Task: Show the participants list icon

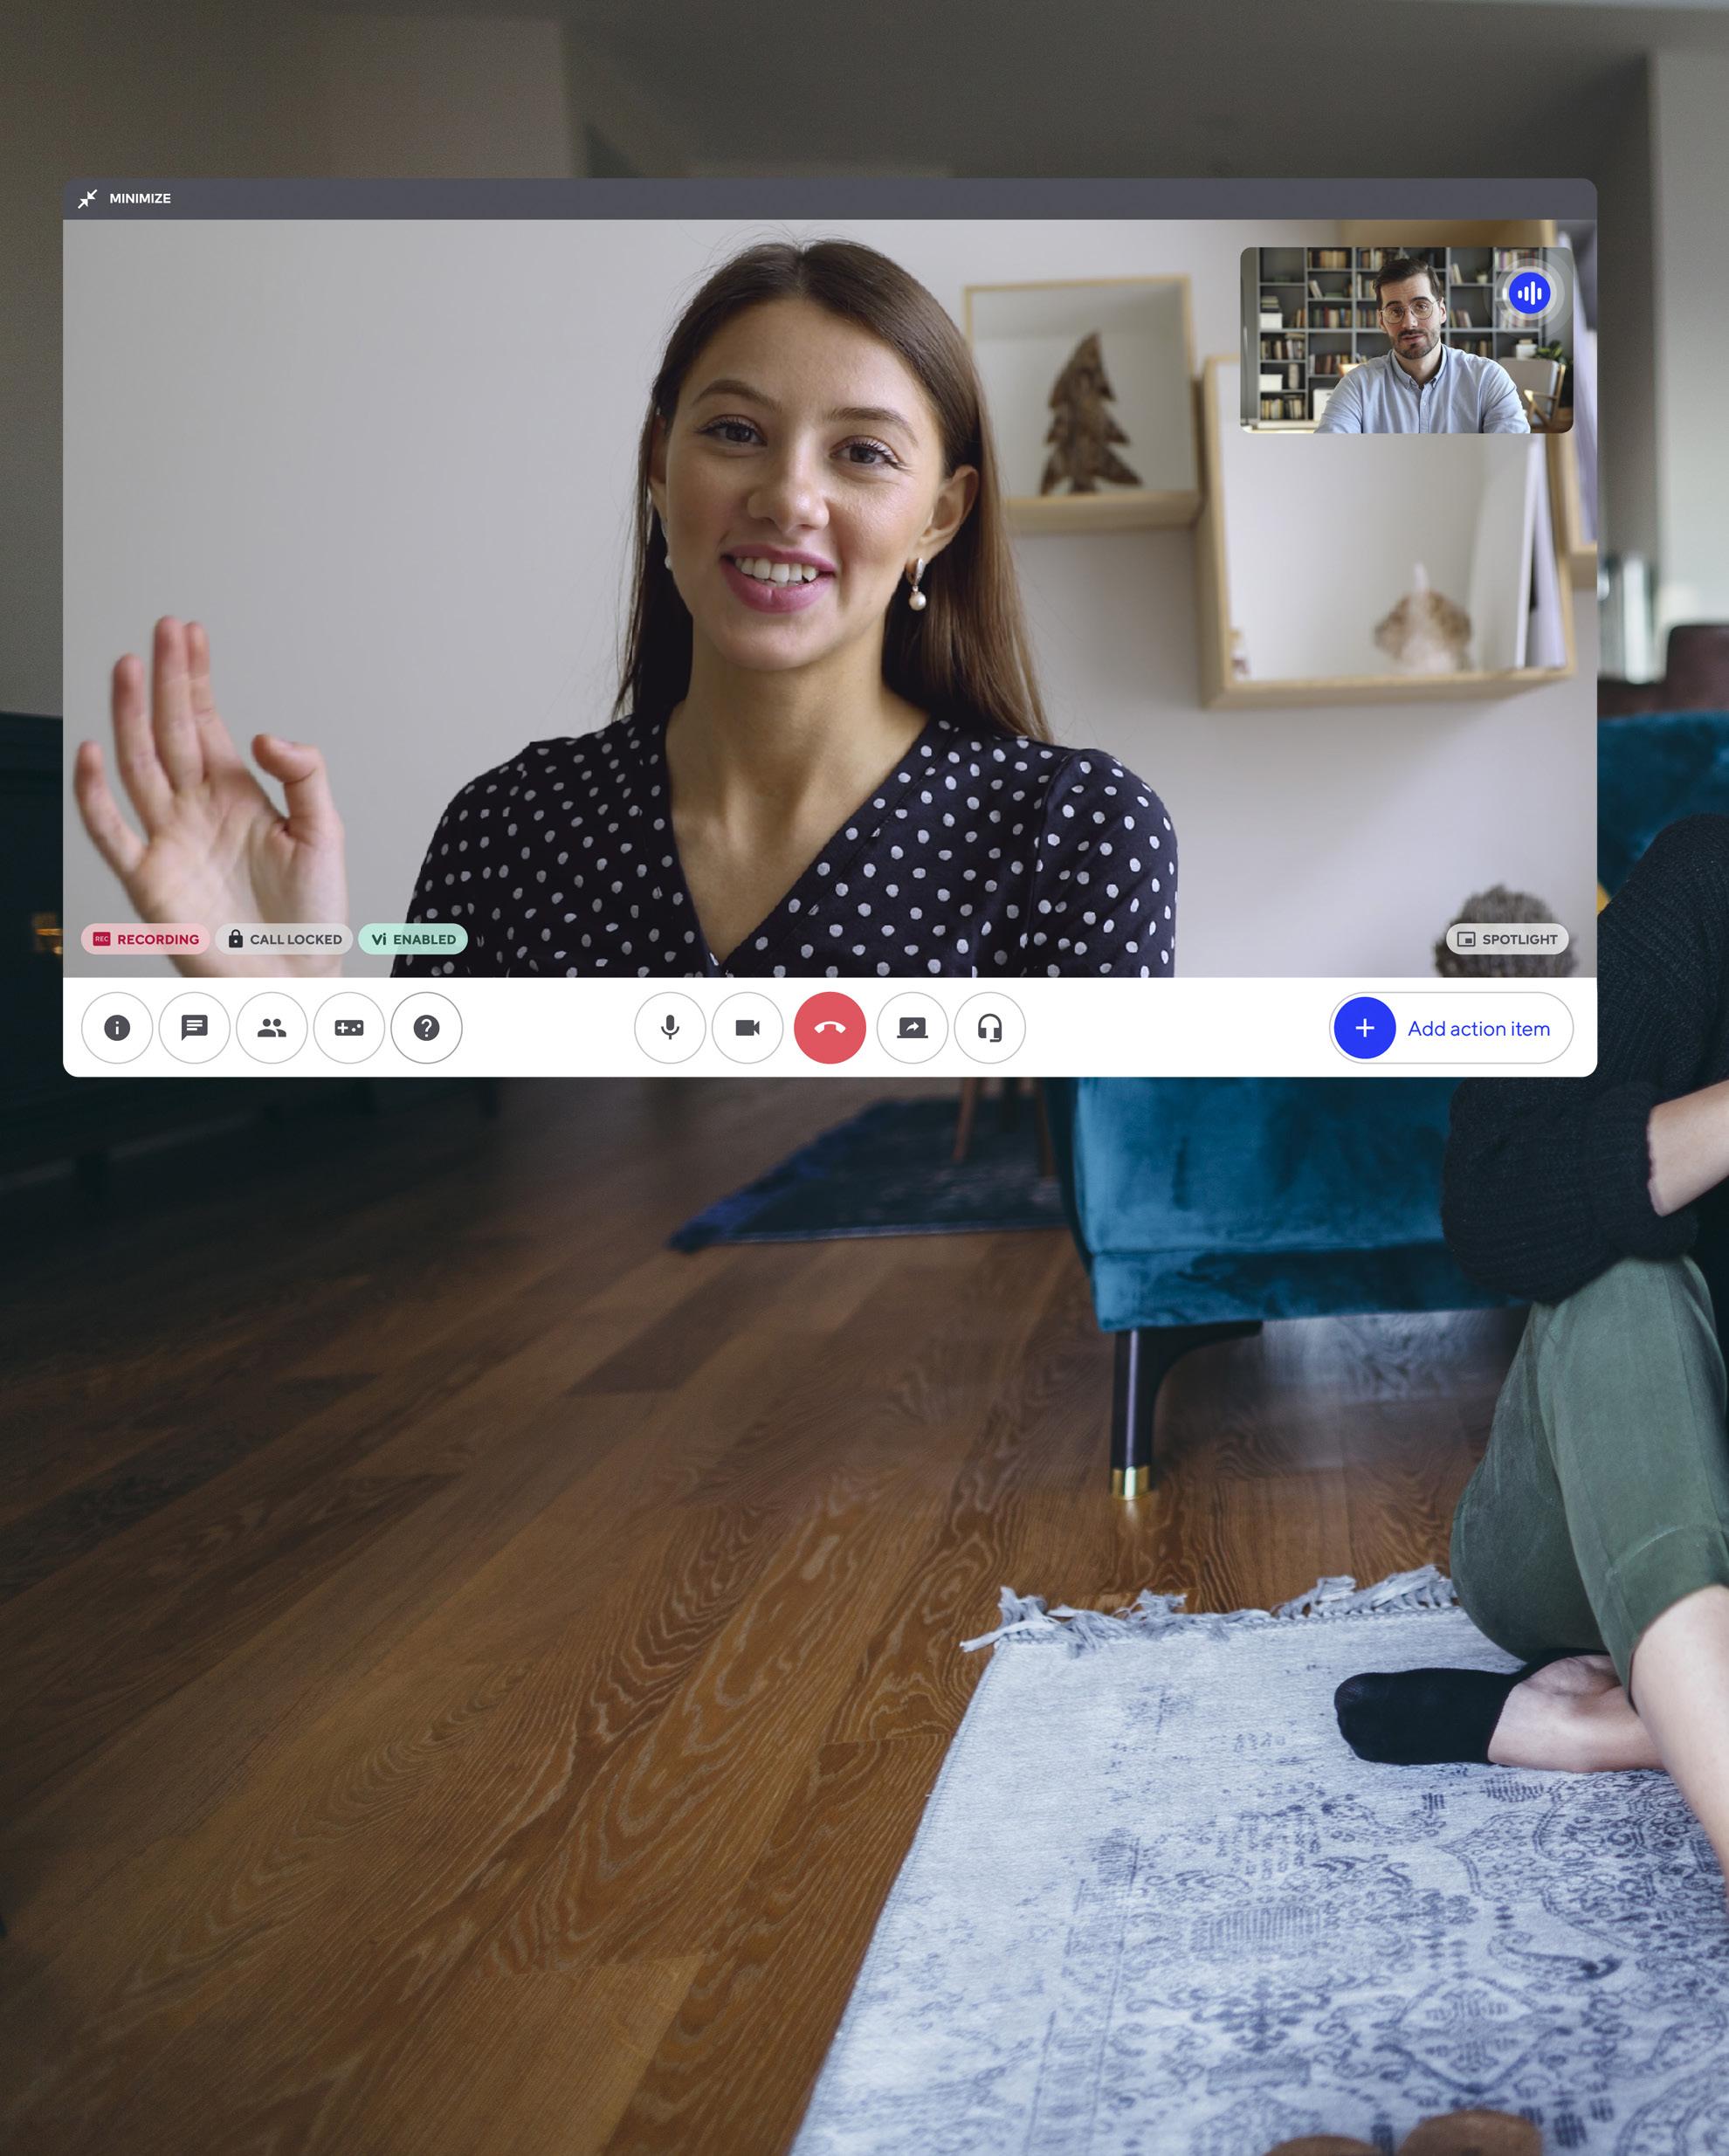Action: (272, 1028)
